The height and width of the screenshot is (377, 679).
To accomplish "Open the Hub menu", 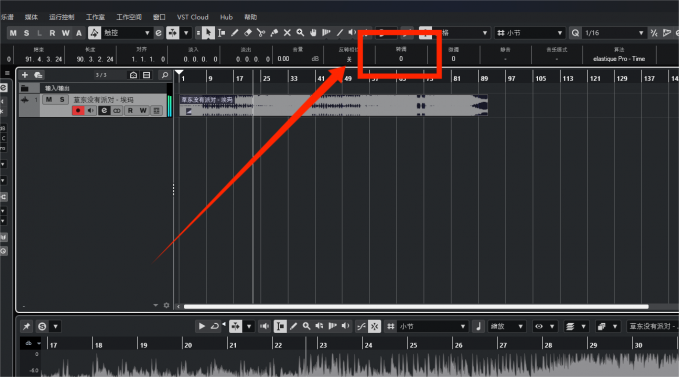I will point(226,17).
